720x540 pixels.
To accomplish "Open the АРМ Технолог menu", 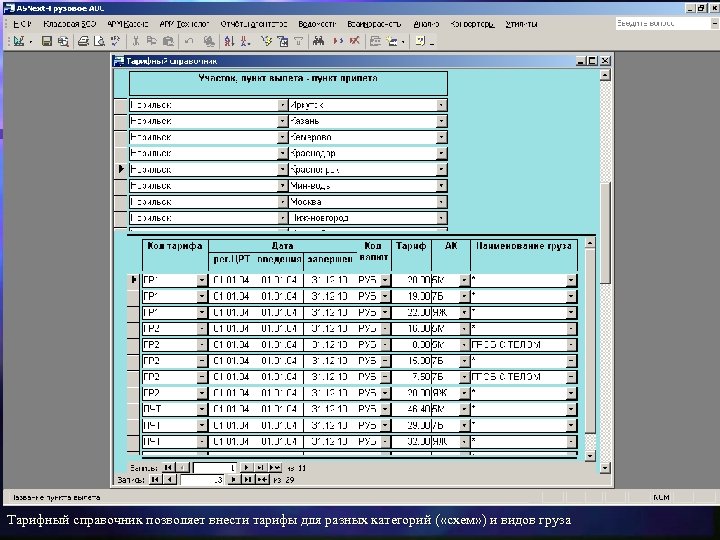I will [185, 24].
